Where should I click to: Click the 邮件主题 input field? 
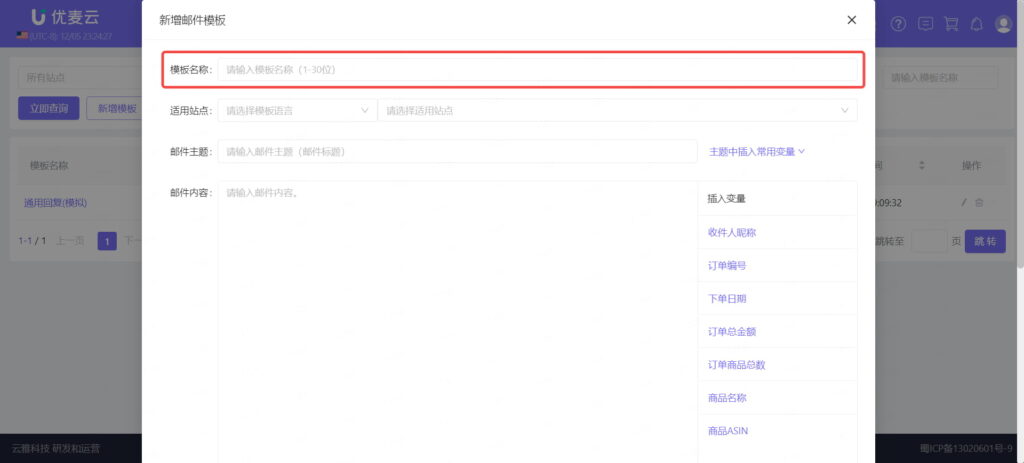click(457, 152)
